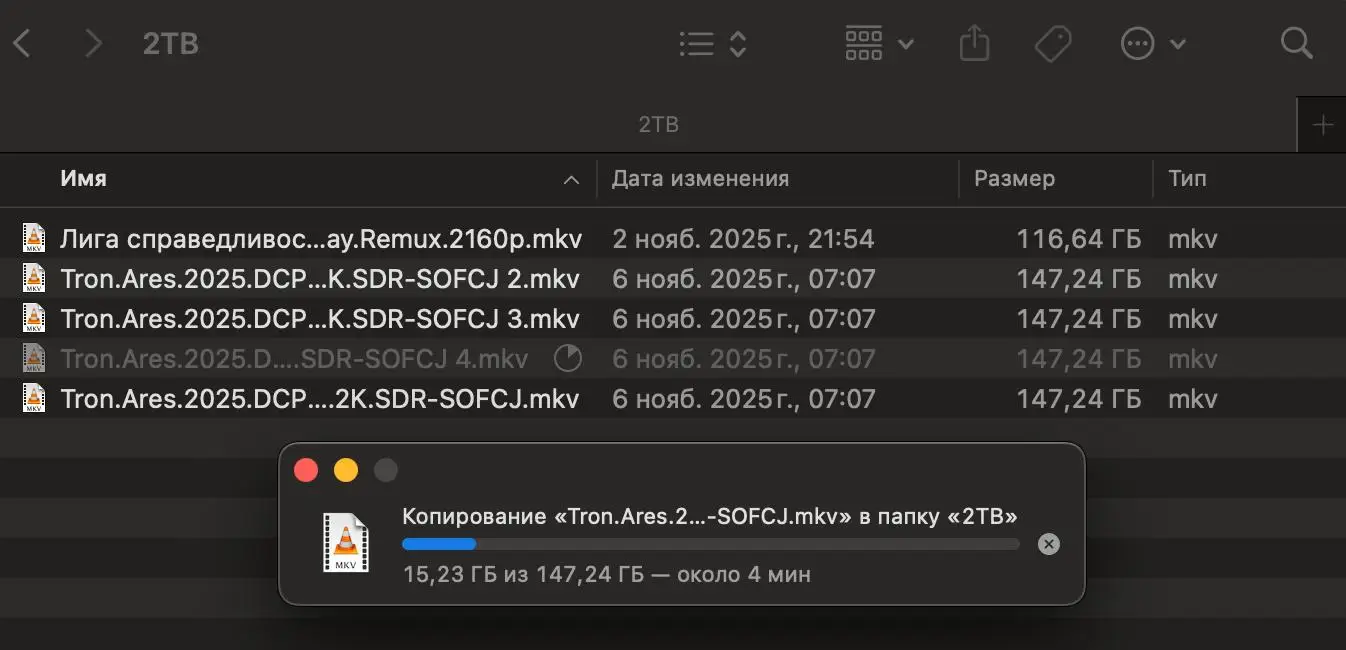Sort files by Дата изменения column
Screen dimensions: 1346x650
point(700,179)
